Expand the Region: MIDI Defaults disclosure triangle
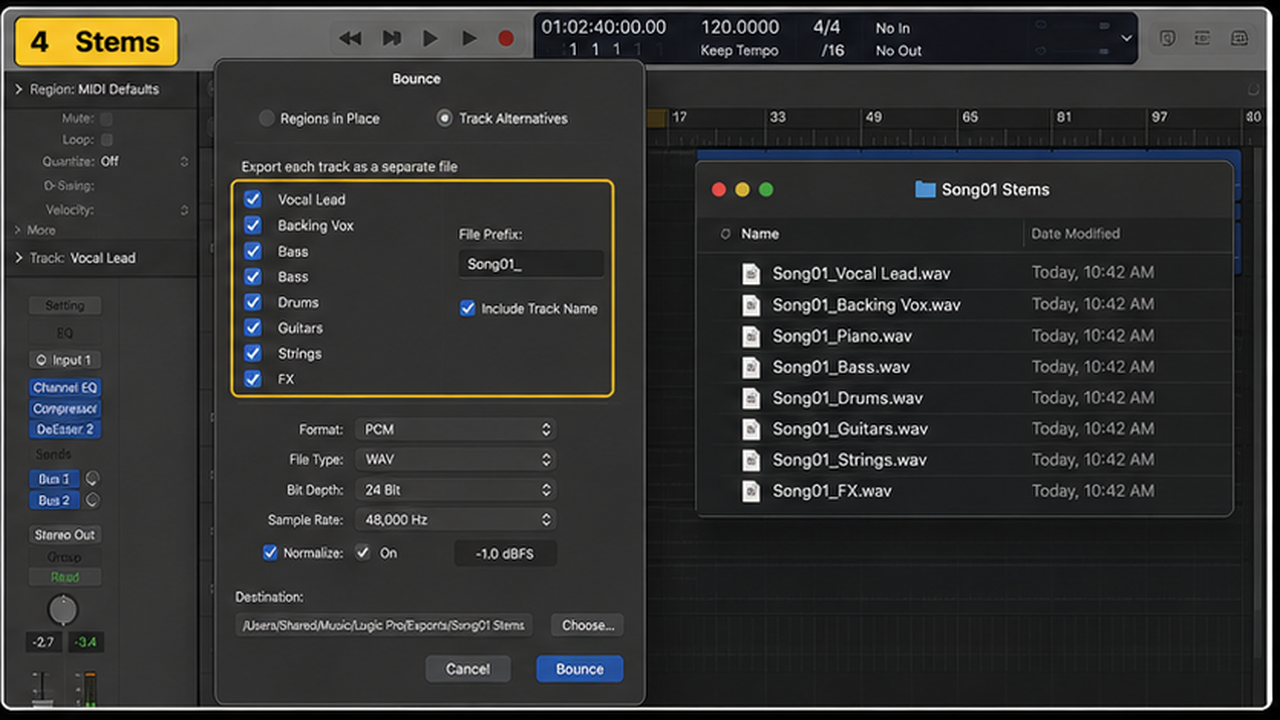Image resolution: width=1280 pixels, height=720 pixels. [x=19, y=89]
